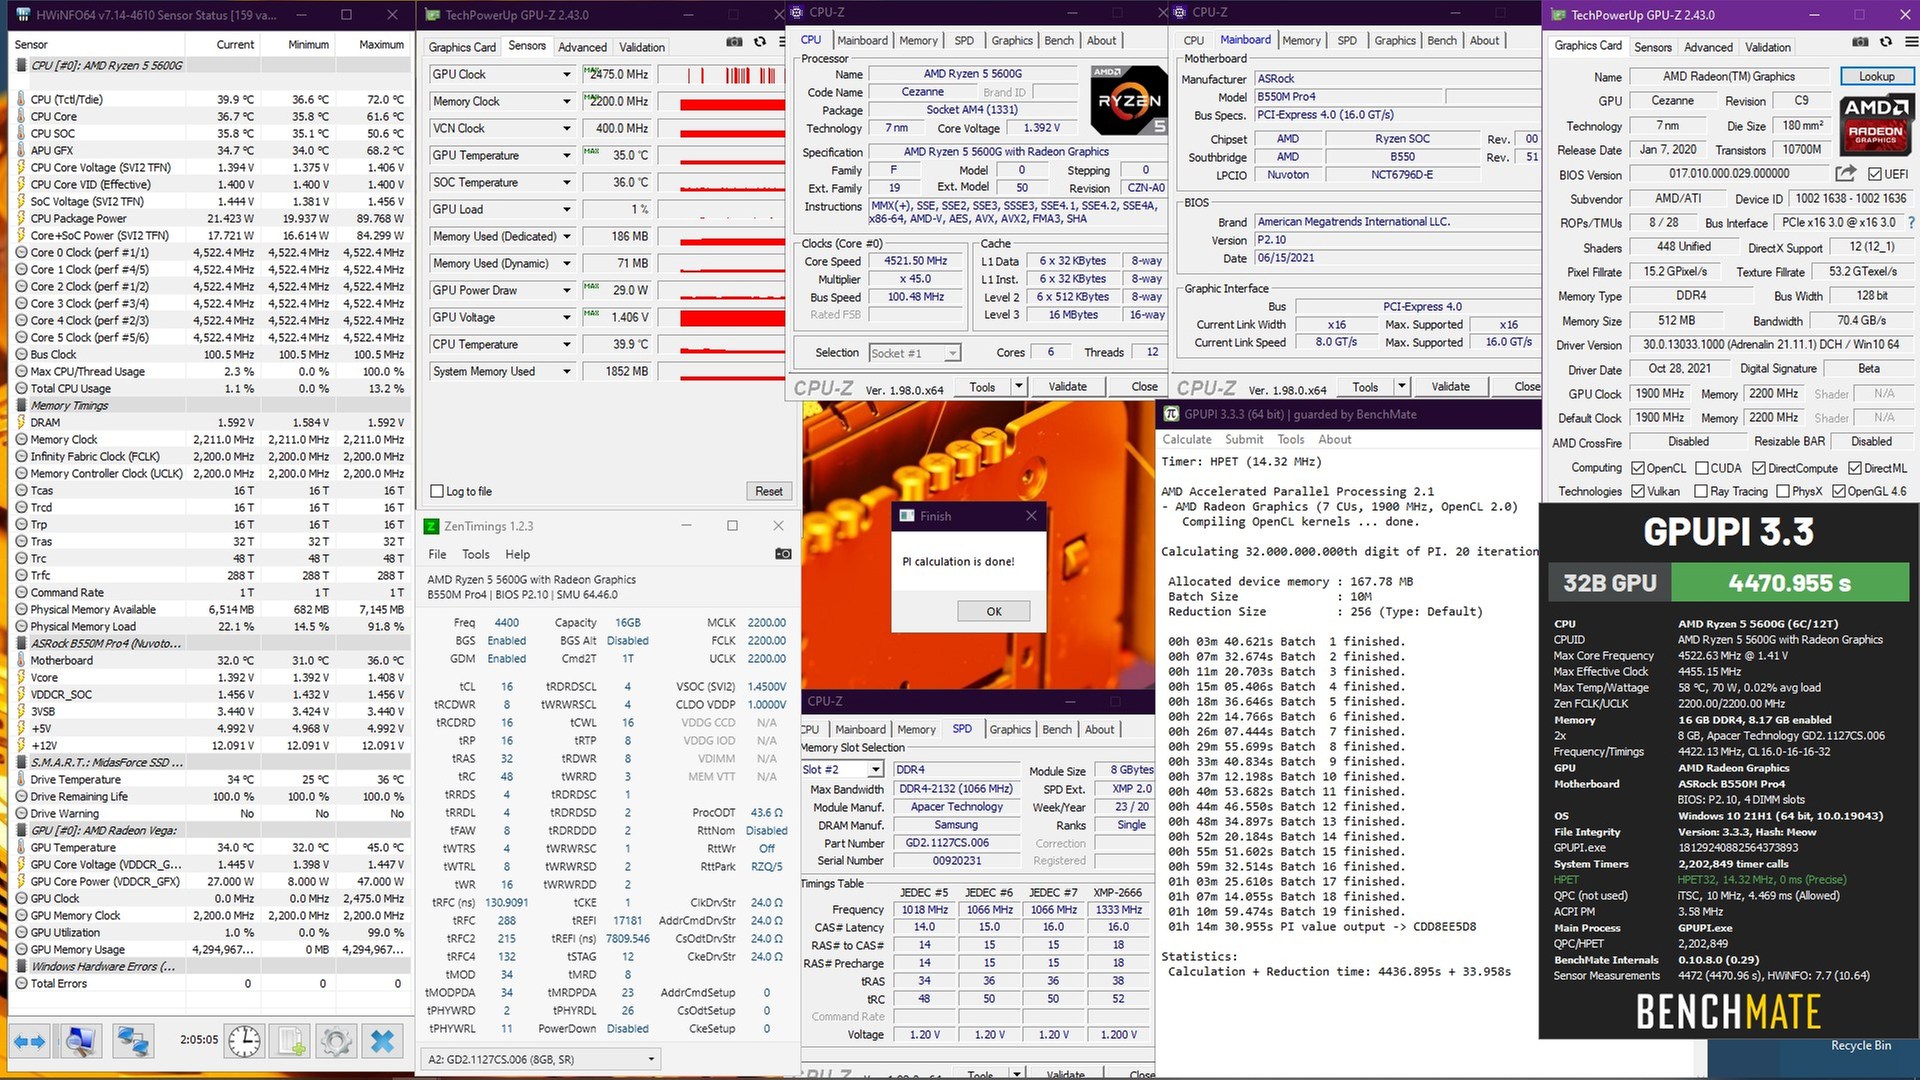Click GPUPI pi icon in title bar

coord(1171,414)
